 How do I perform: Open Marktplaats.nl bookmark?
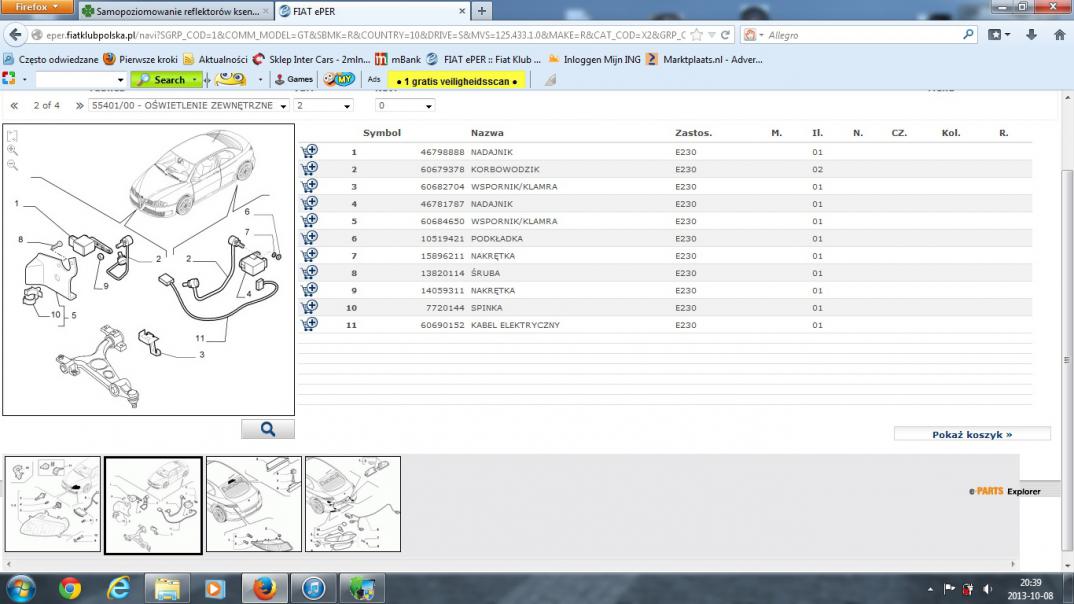pos(704,60)
